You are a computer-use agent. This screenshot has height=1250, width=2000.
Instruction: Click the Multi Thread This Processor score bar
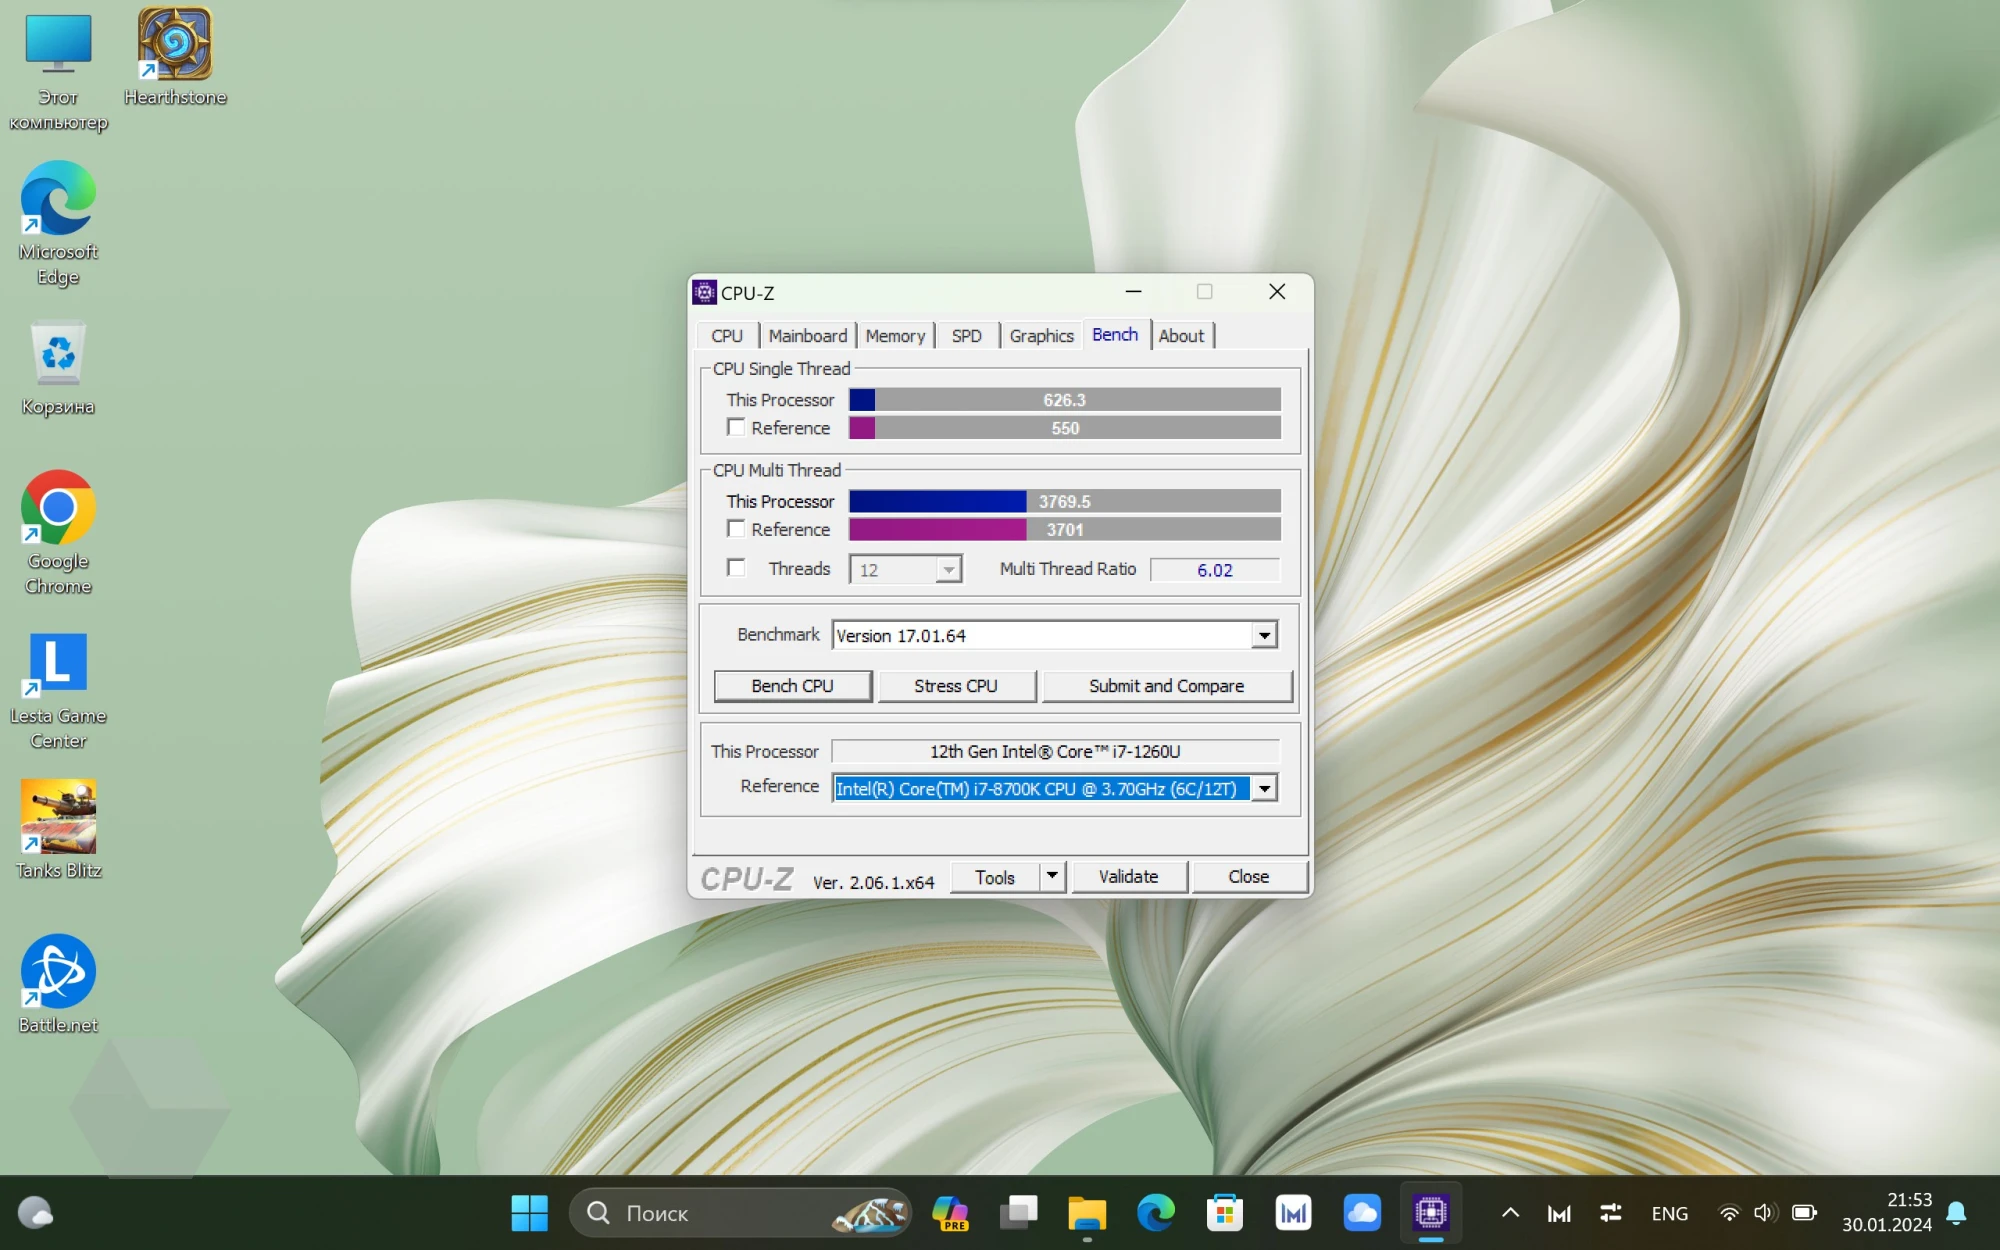point(1064,501)
